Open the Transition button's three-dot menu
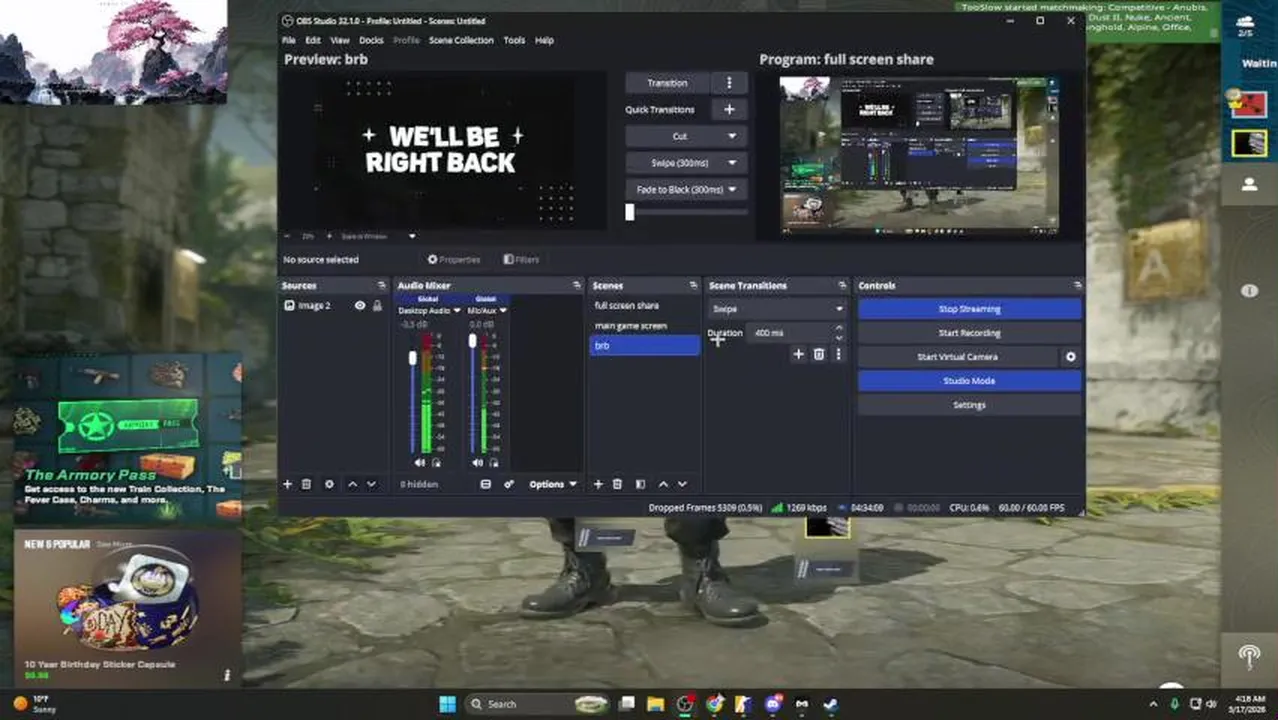Screen dimensions: 1278x720 (x=729, y=83)
